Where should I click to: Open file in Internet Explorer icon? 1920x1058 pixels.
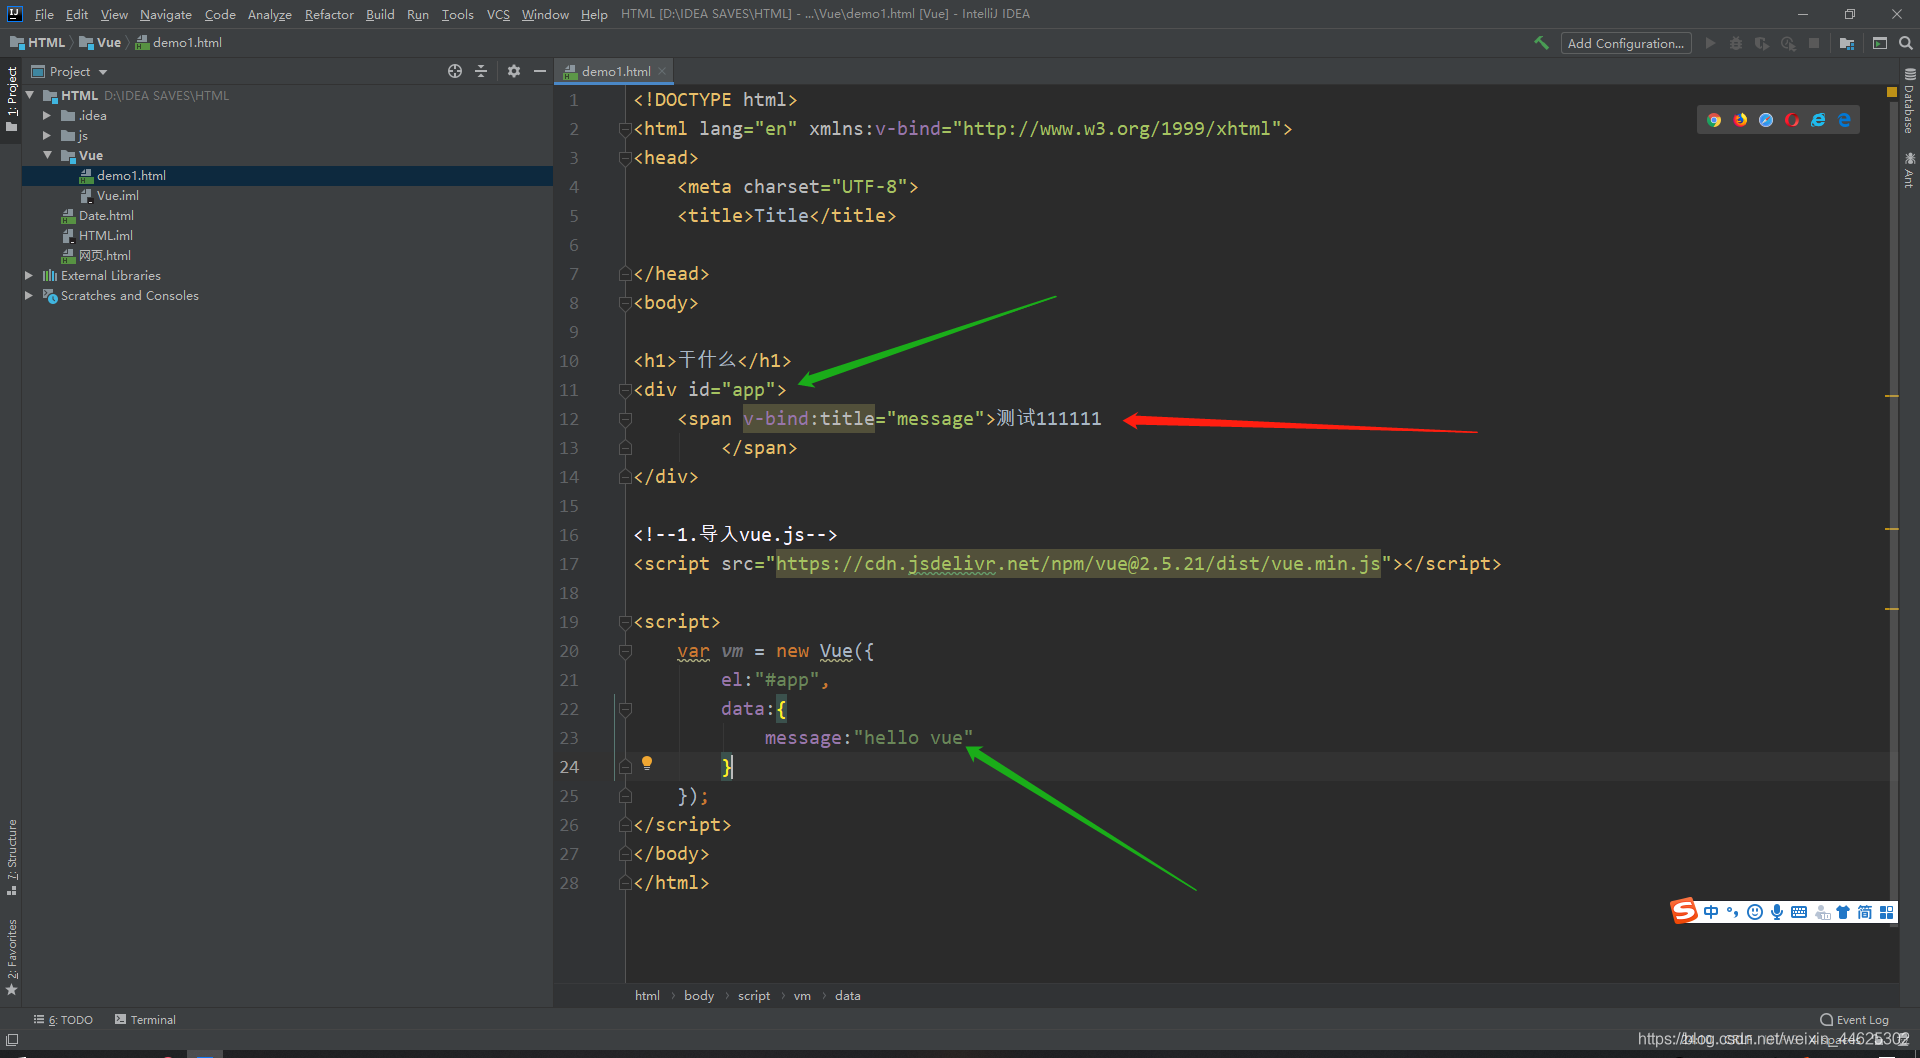[1818, 120]
